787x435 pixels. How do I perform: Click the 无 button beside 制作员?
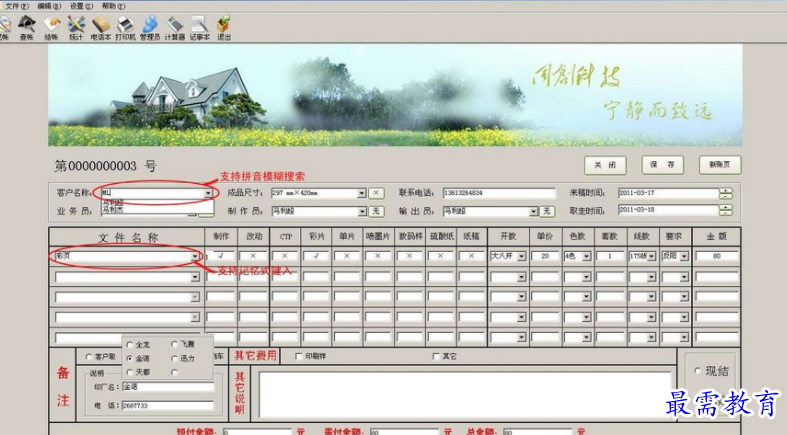tap(376, 212)
